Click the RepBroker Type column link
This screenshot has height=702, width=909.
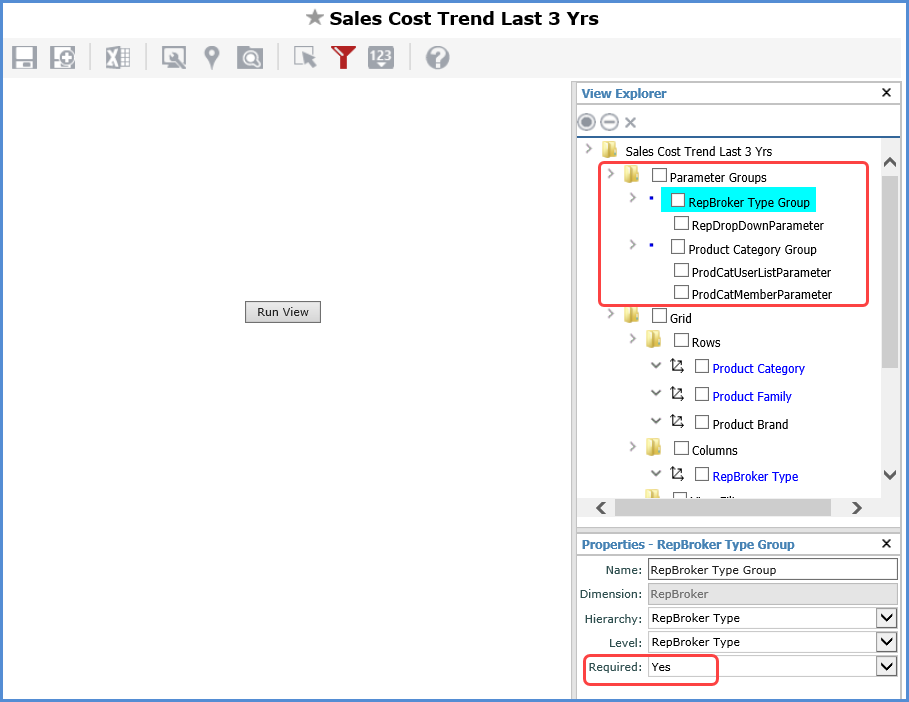755,476
